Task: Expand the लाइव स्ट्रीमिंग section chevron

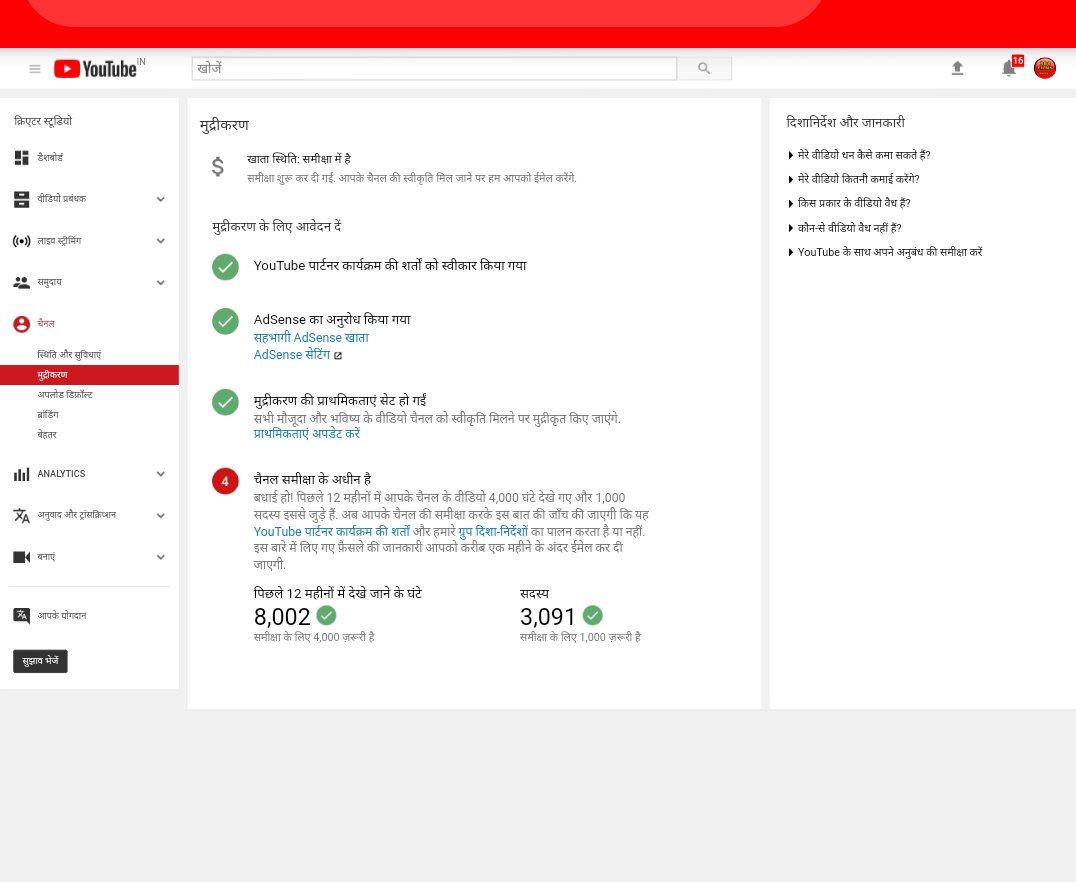Action: (161, 241)
